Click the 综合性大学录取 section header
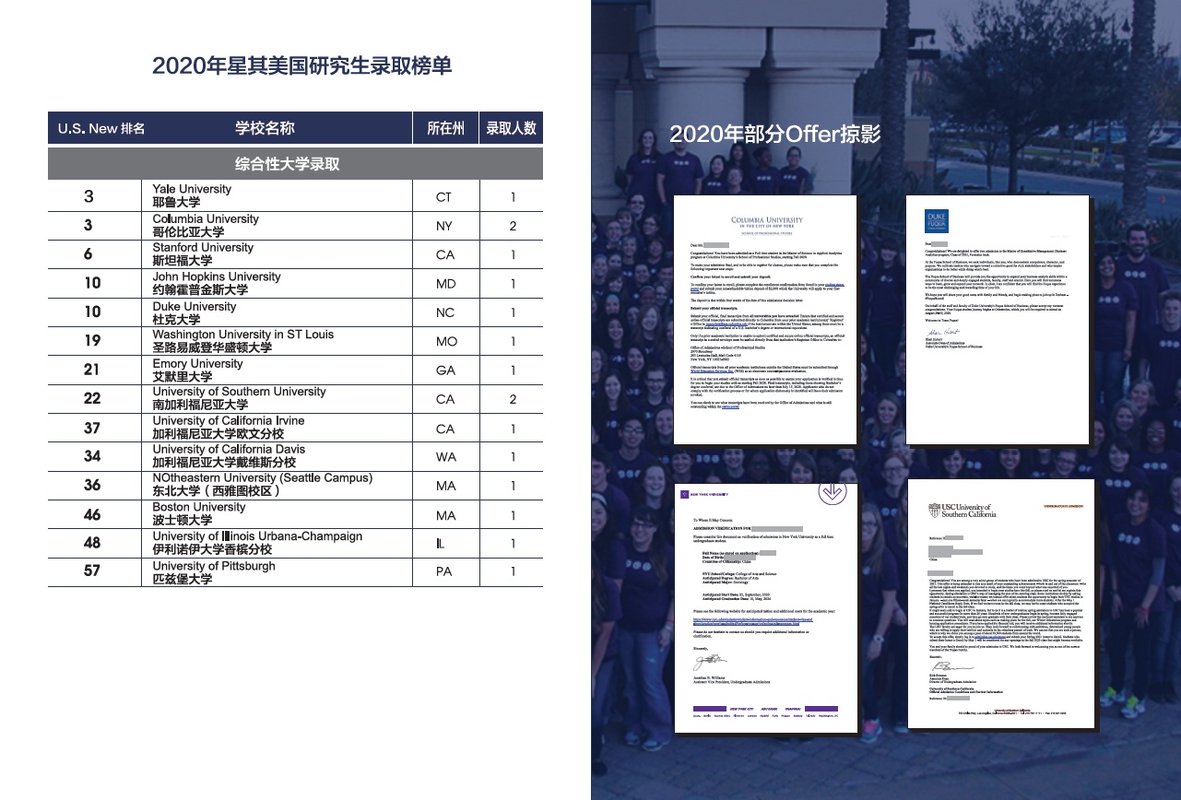This screenshot has height=800, width=1181. pyautogui.click(x=287, y=163)
